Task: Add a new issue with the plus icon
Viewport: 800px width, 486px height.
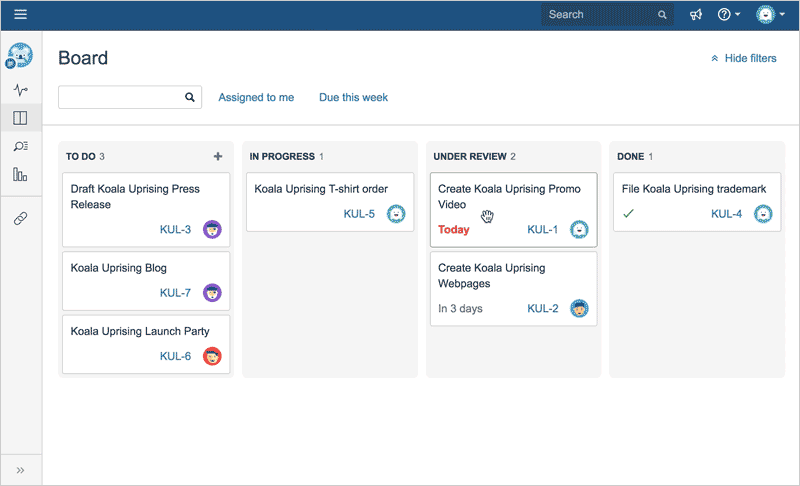Action: pos(218,156)
